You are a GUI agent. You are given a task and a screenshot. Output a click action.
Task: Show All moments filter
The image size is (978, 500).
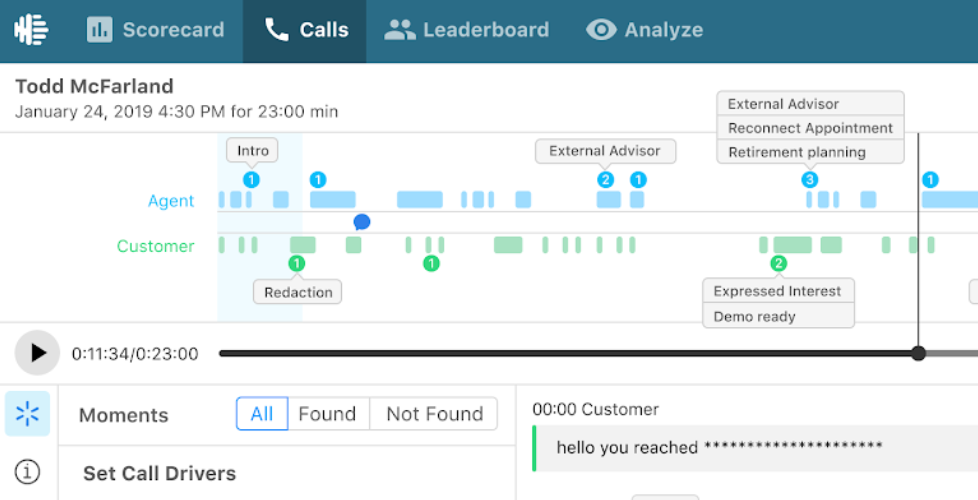[x=262, y=414]
